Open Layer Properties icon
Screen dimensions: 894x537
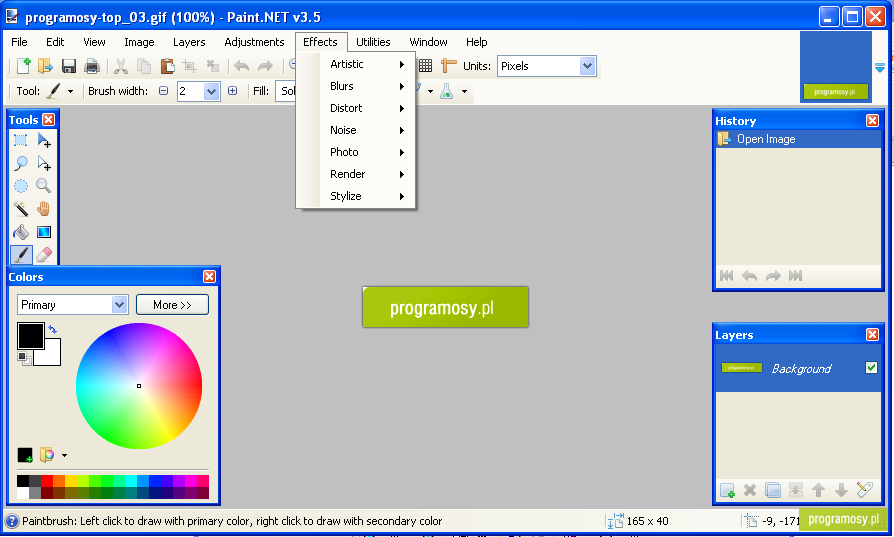click(864, 490)
